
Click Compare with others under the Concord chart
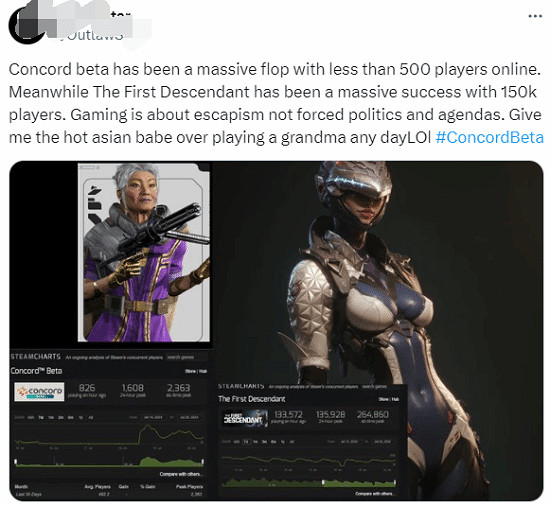tap(181, 474)
